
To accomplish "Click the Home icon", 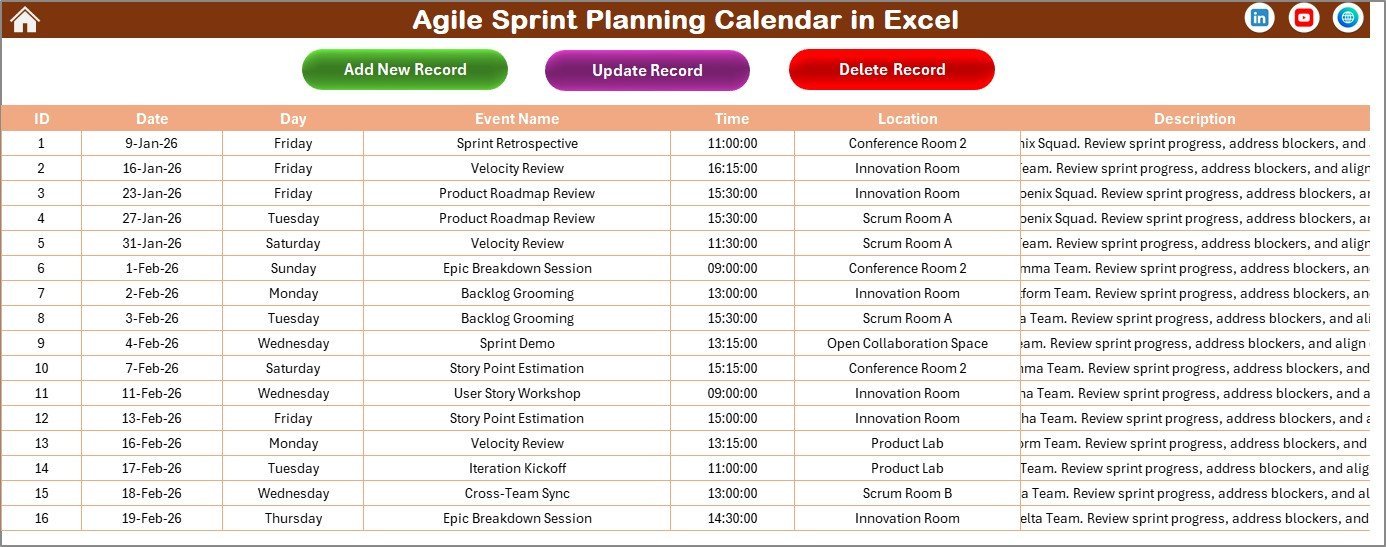I will click(24, 19).
